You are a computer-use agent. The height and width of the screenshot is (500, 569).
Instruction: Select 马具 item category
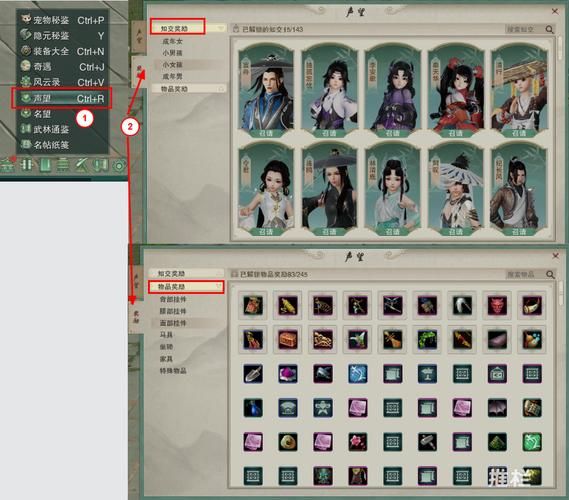point(166,335)
